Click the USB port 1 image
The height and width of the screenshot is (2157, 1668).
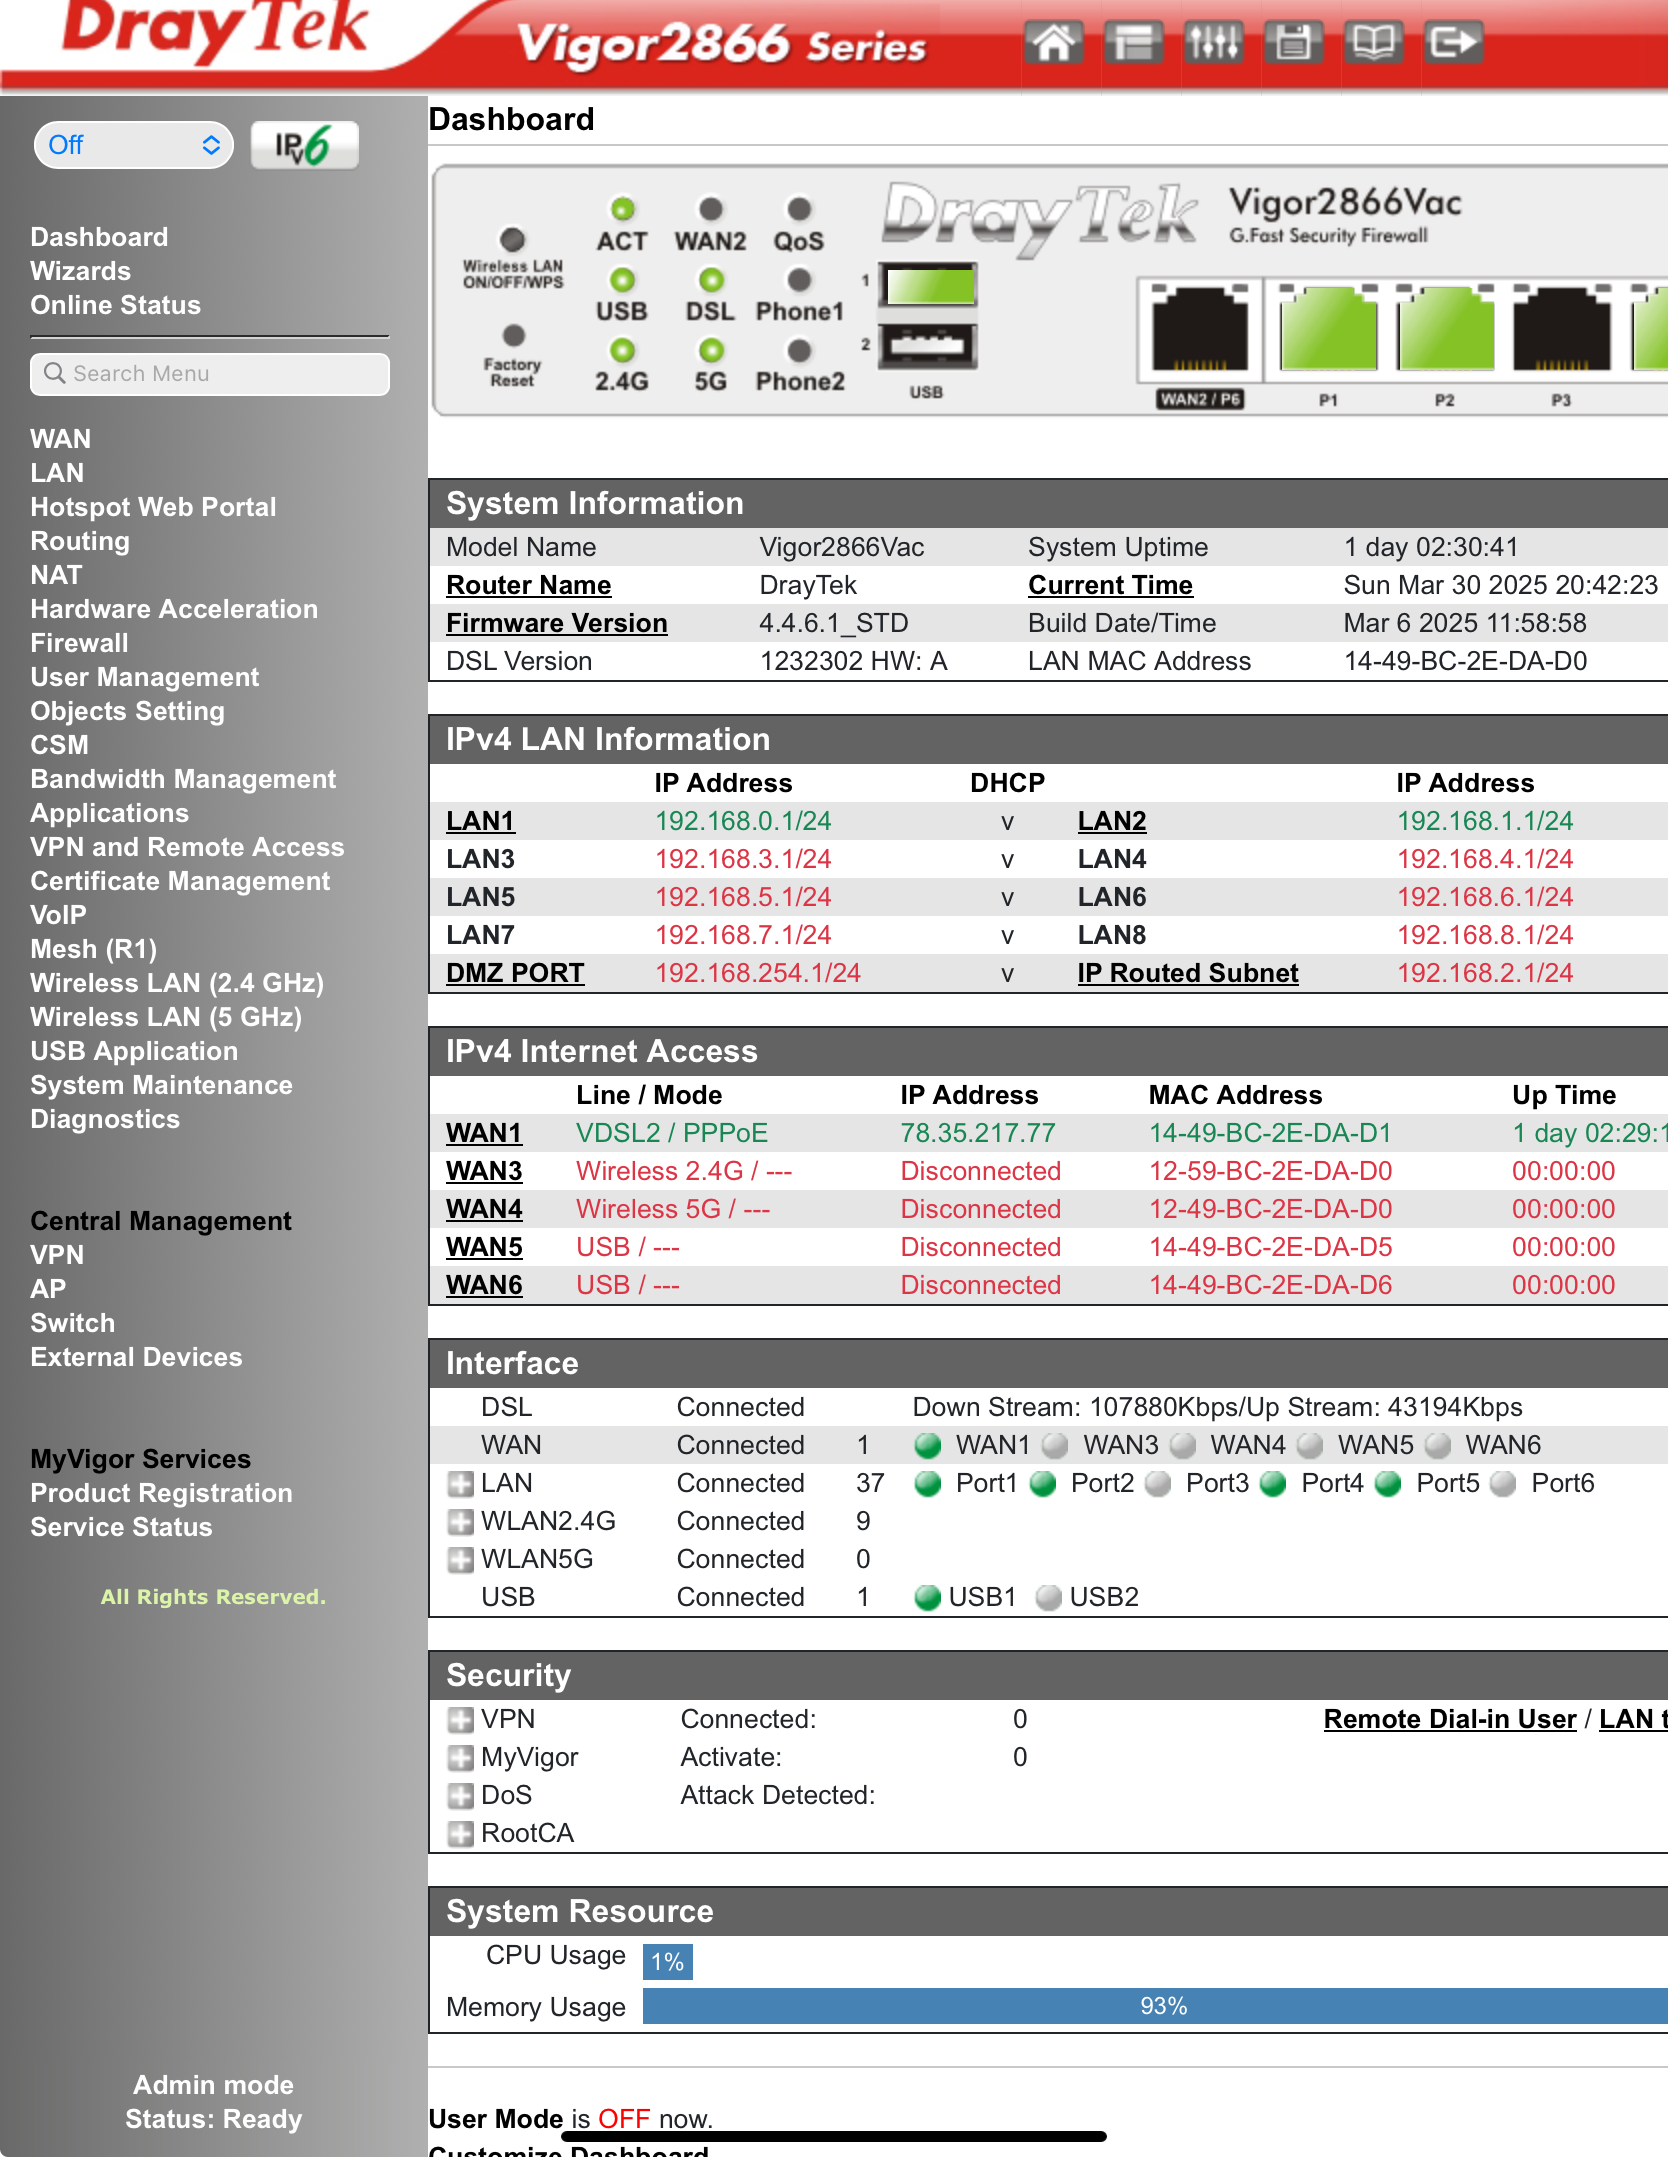click(928, 286)
